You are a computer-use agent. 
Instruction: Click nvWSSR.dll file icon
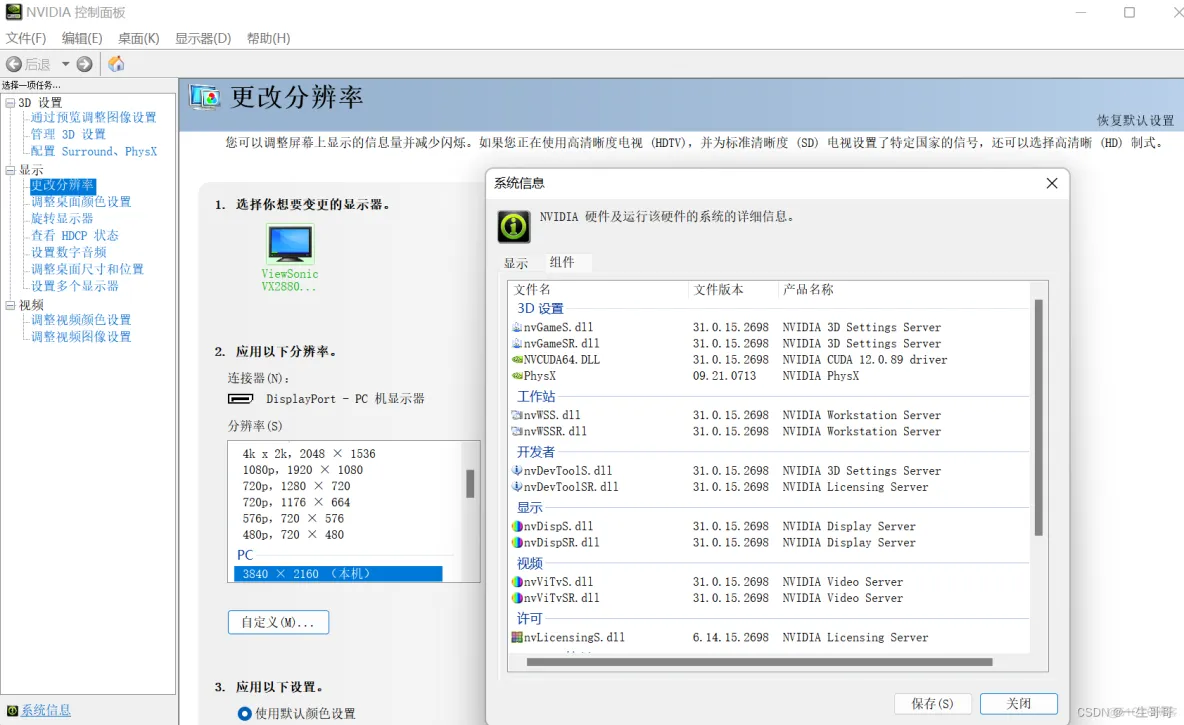(x=517, y=431)
